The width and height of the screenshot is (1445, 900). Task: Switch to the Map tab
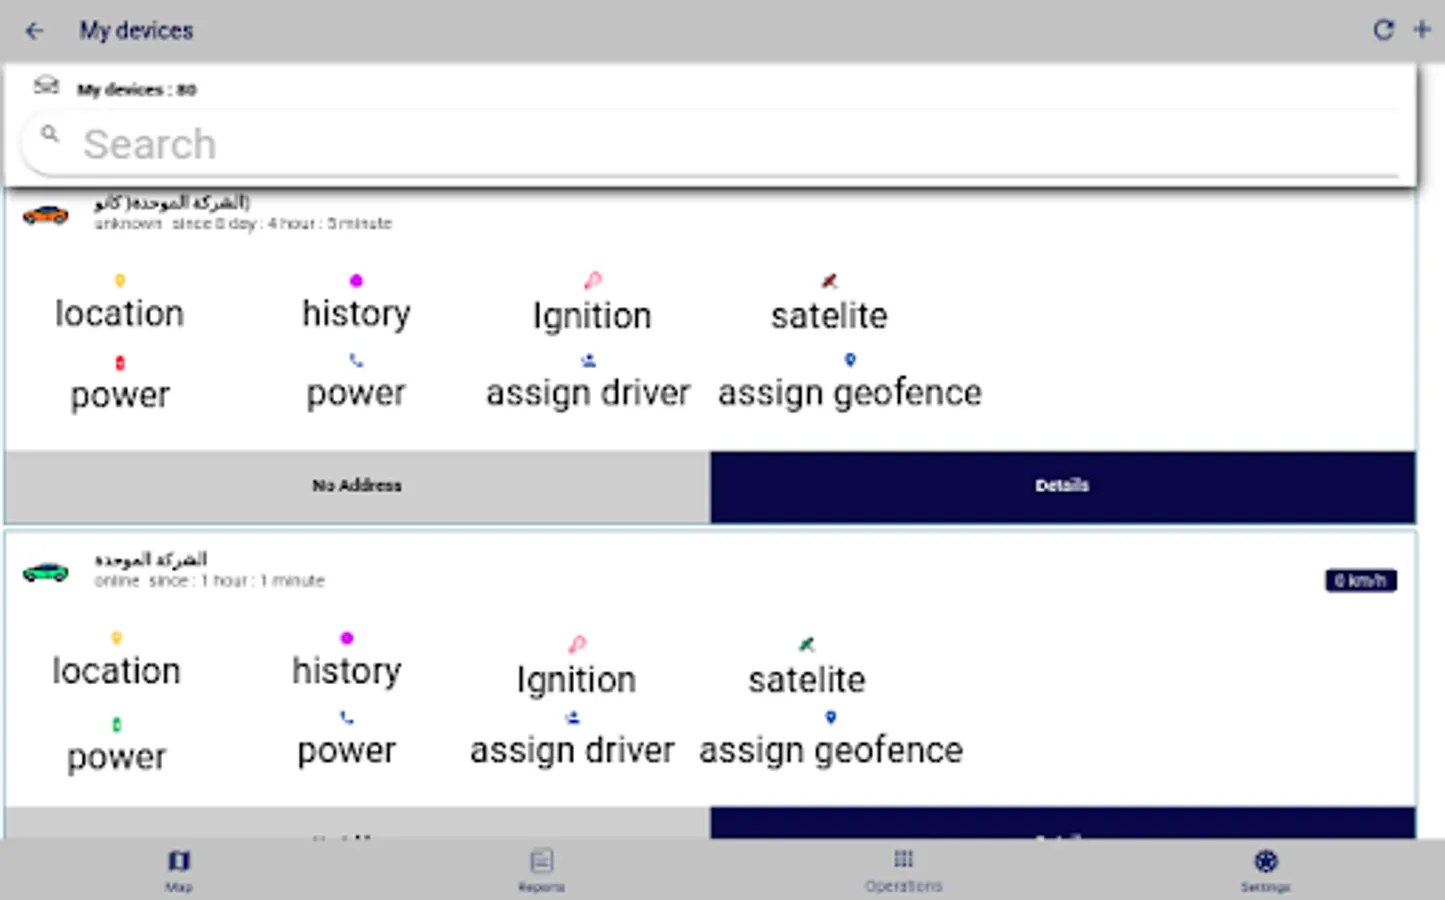[179, 870]
